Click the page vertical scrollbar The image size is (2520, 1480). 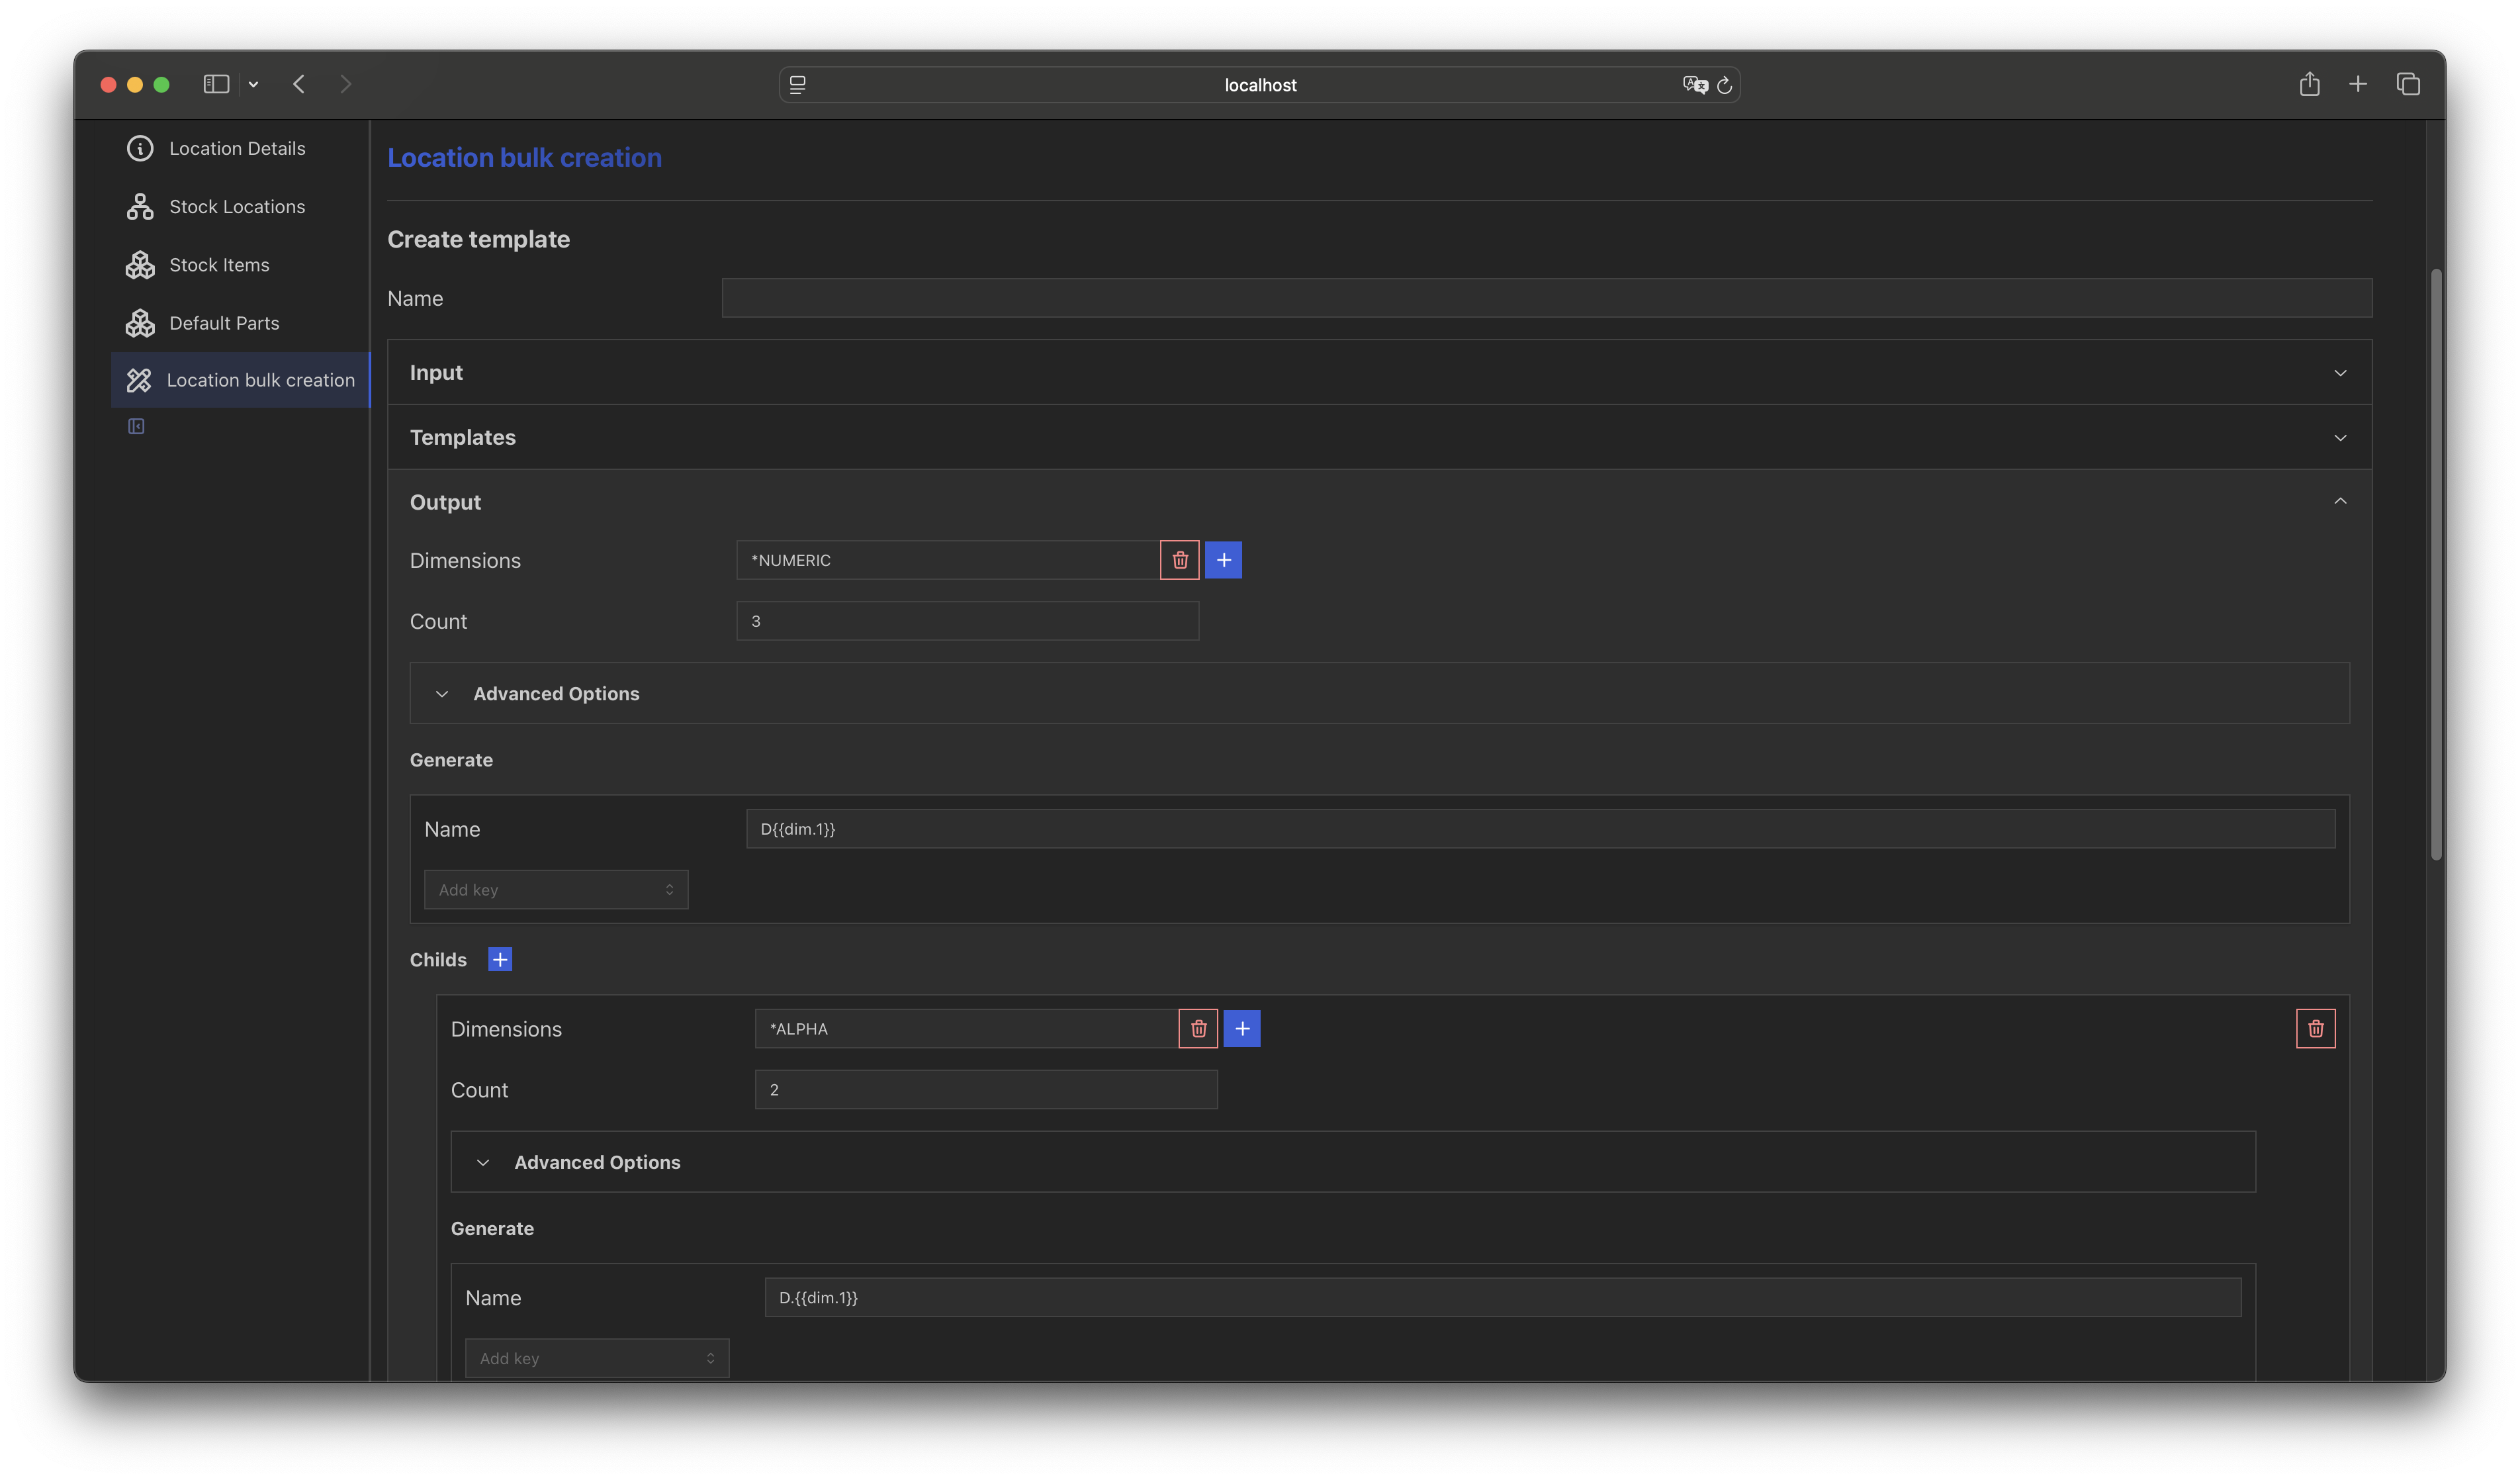tap(2436, 565)
